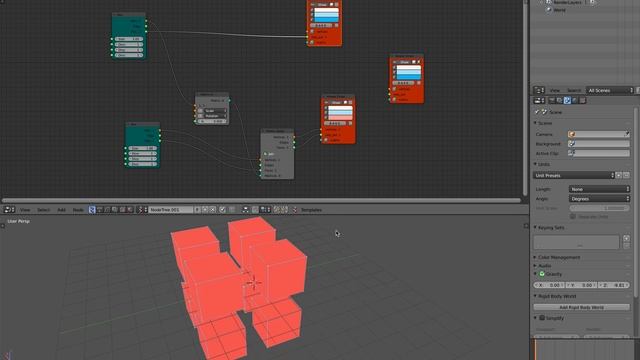Select the Scene properties tab icon
Viewport: 640px width, 360px height.
tap(567, 100)
